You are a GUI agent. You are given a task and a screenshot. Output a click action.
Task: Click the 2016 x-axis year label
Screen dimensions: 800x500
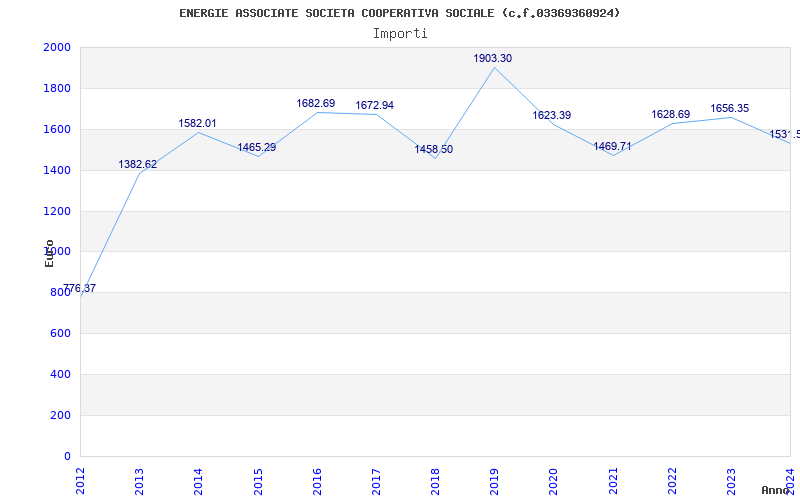coord(317,480)
